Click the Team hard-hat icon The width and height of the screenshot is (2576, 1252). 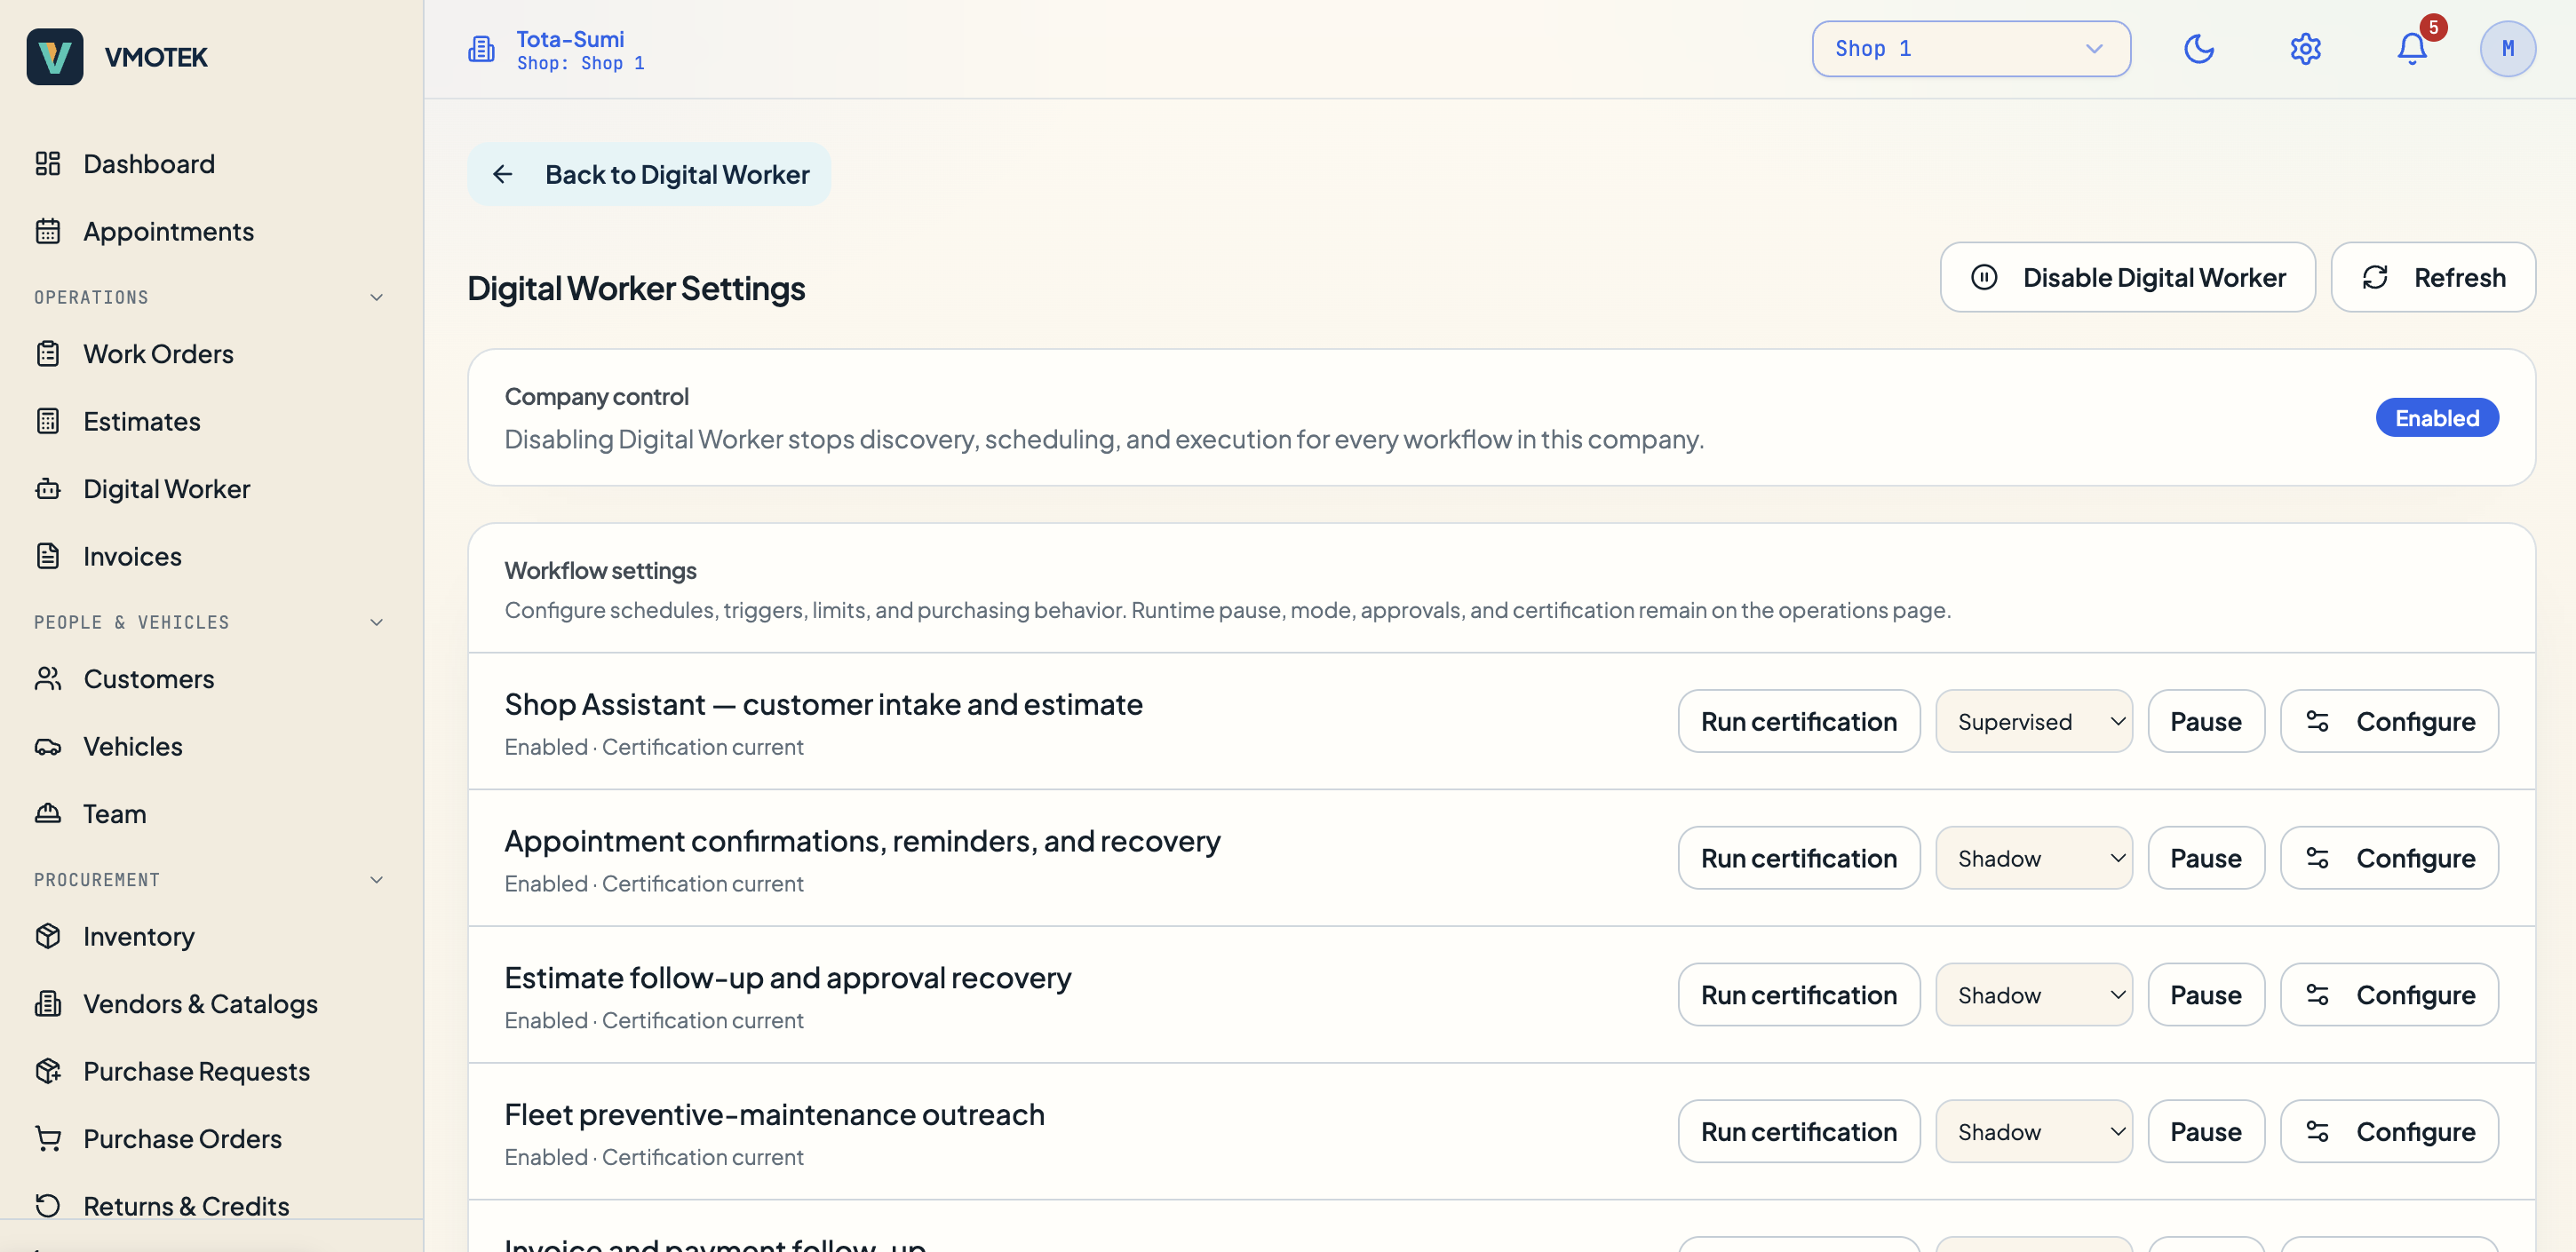point(48,814)
